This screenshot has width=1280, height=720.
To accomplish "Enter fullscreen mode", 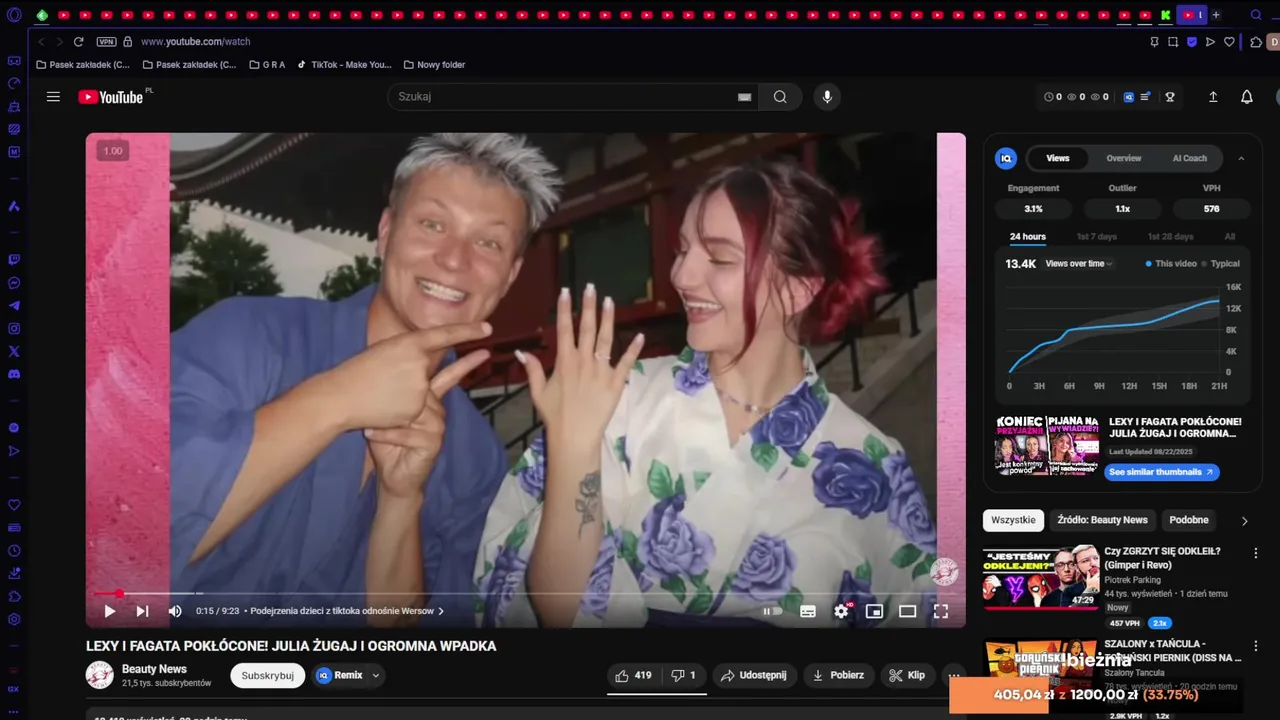I will [941, 611].
